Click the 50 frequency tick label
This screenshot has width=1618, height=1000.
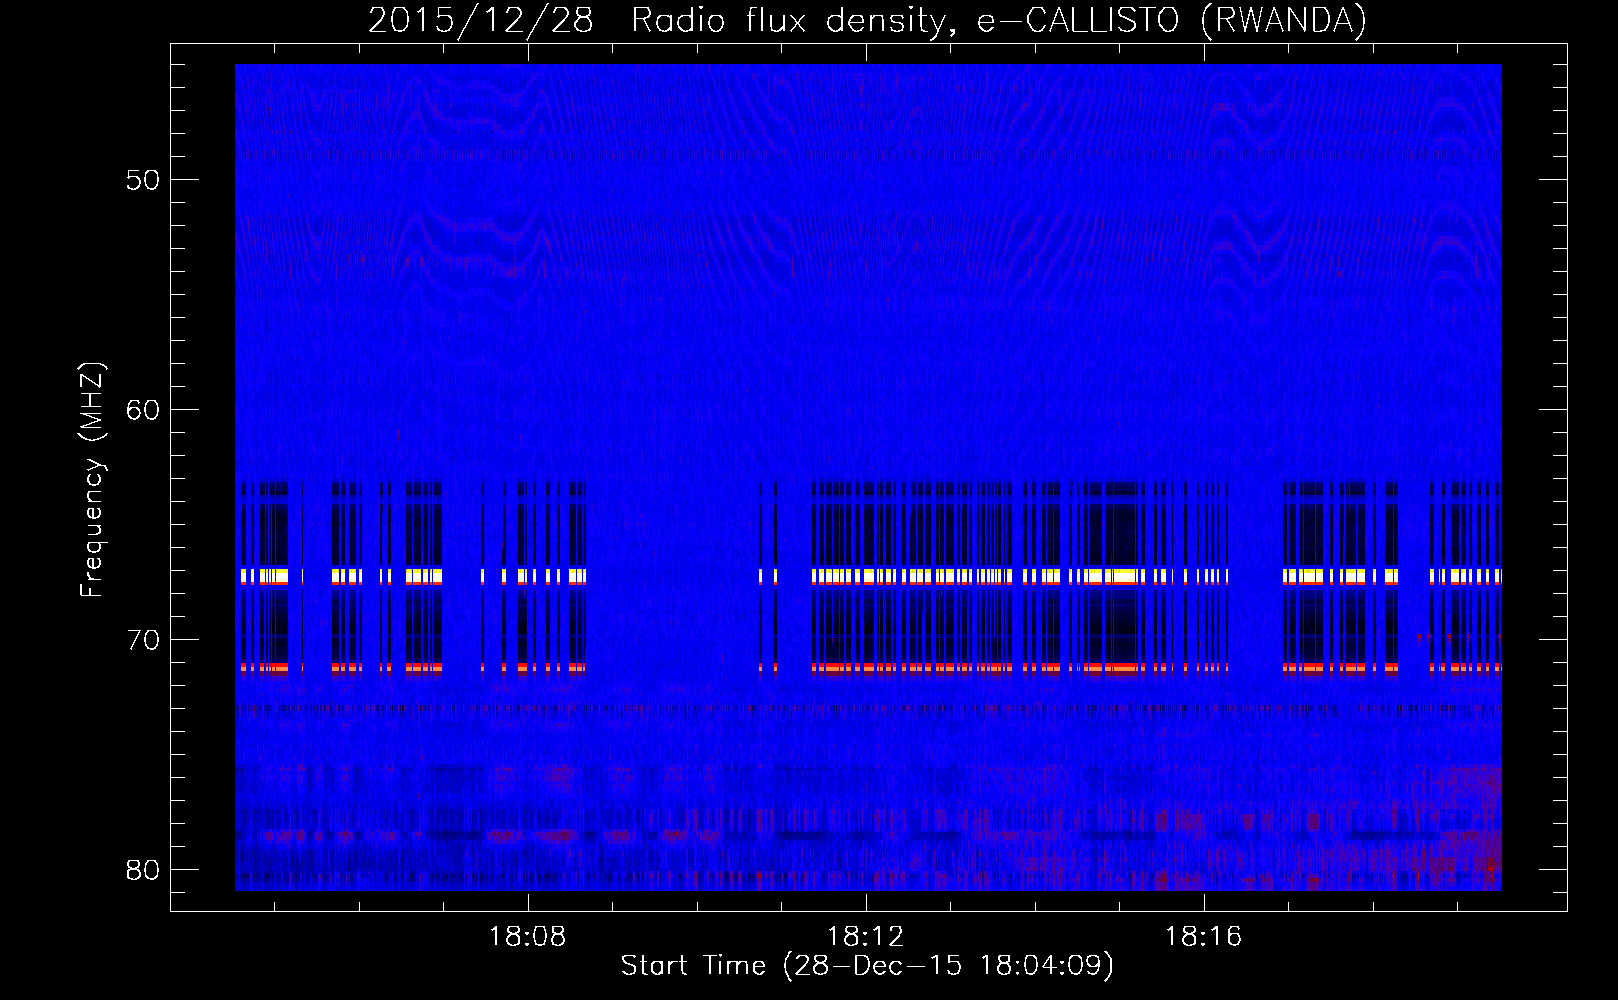144,180
